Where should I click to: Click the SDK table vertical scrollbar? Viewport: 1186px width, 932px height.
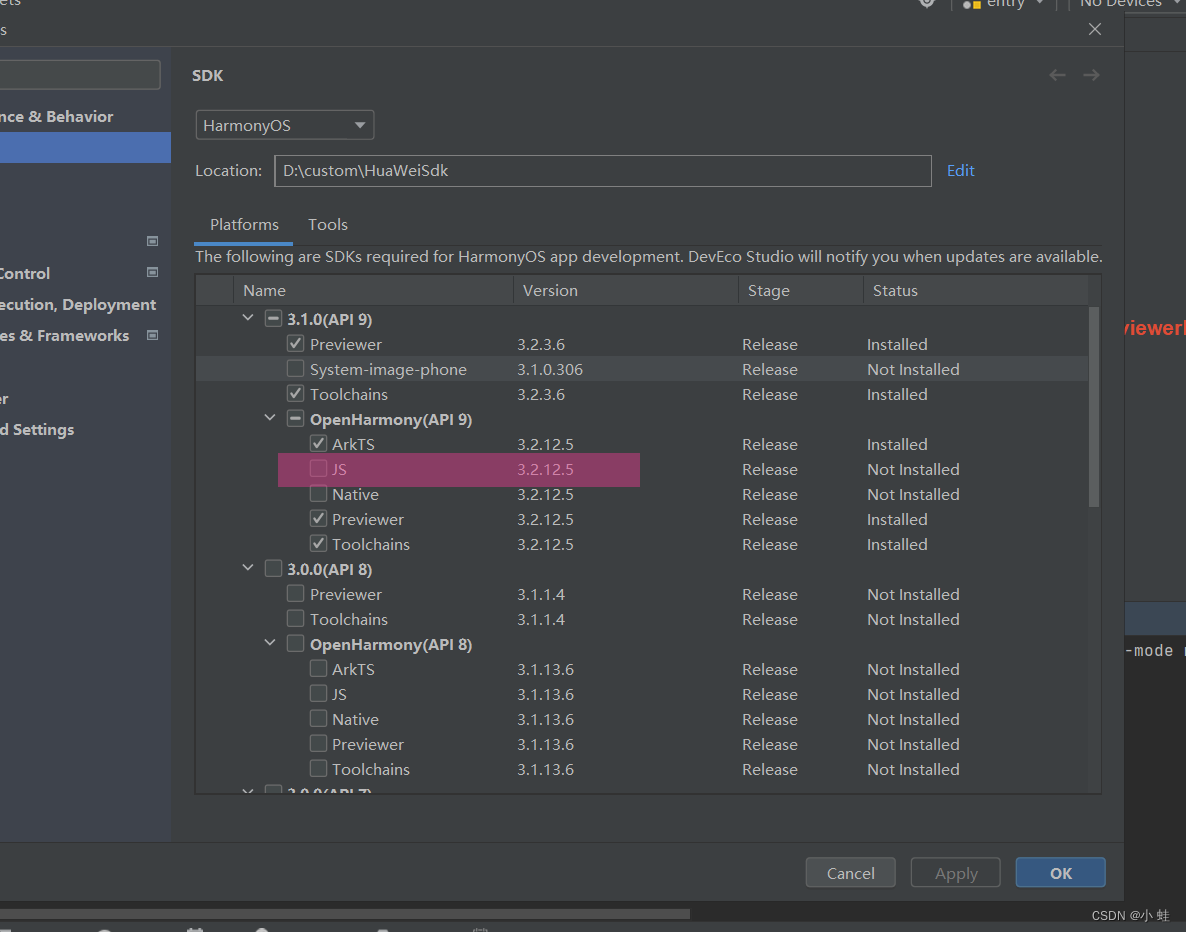tap(1094, 406)
